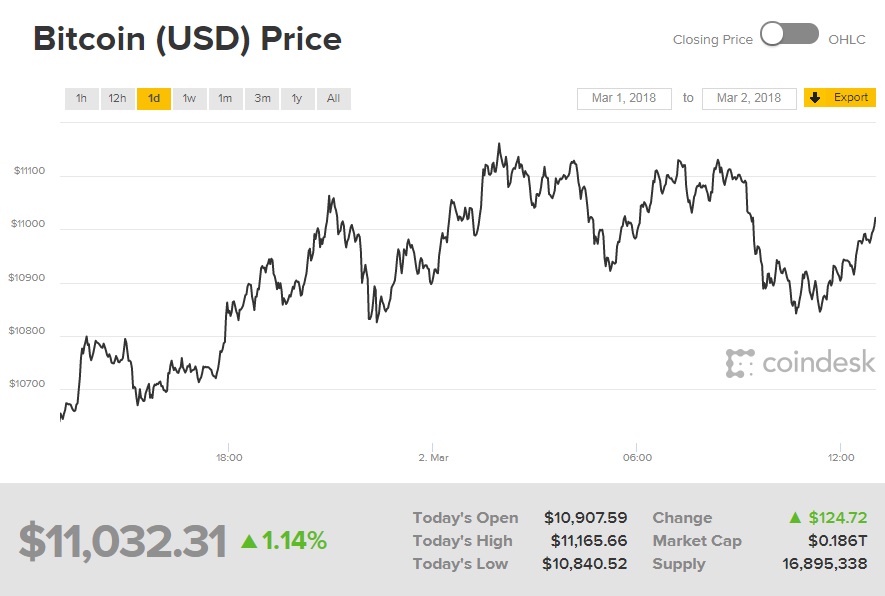Display All-time price history
Image resolution: width=885 pixels, height=596 pixels.
pos(333,98)
